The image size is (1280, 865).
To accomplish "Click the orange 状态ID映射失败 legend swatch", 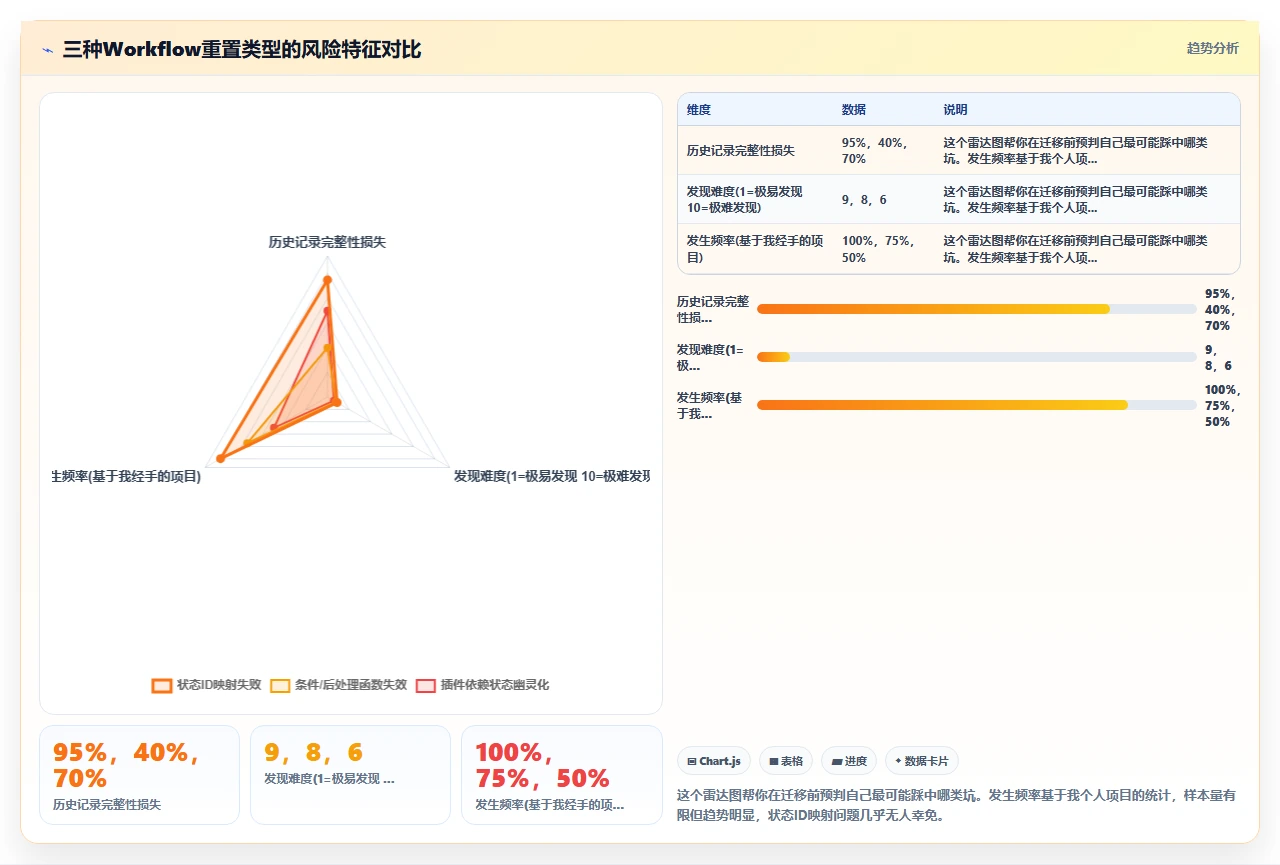I will [162, 685].
